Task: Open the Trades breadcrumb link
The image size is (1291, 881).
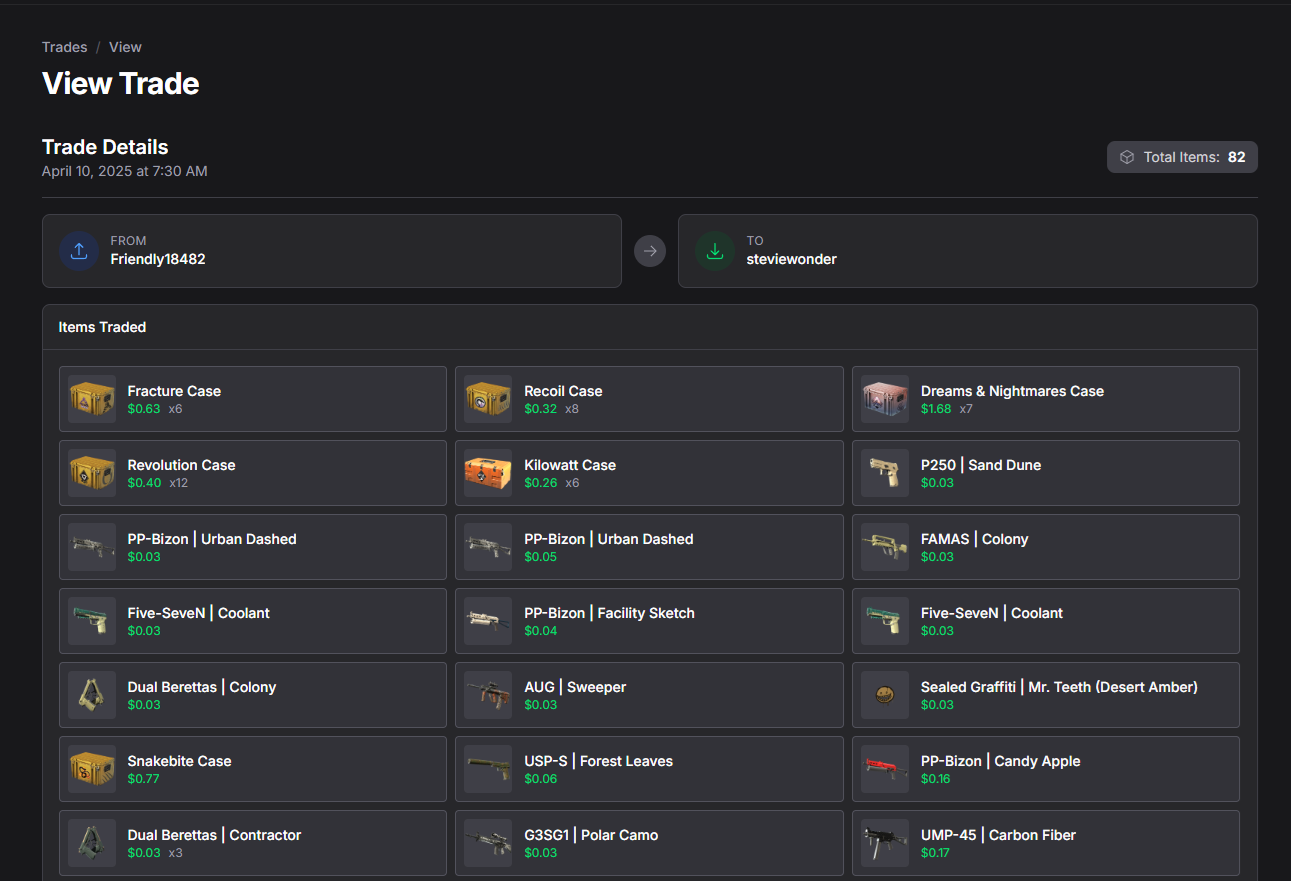Action: coord(64,47)
